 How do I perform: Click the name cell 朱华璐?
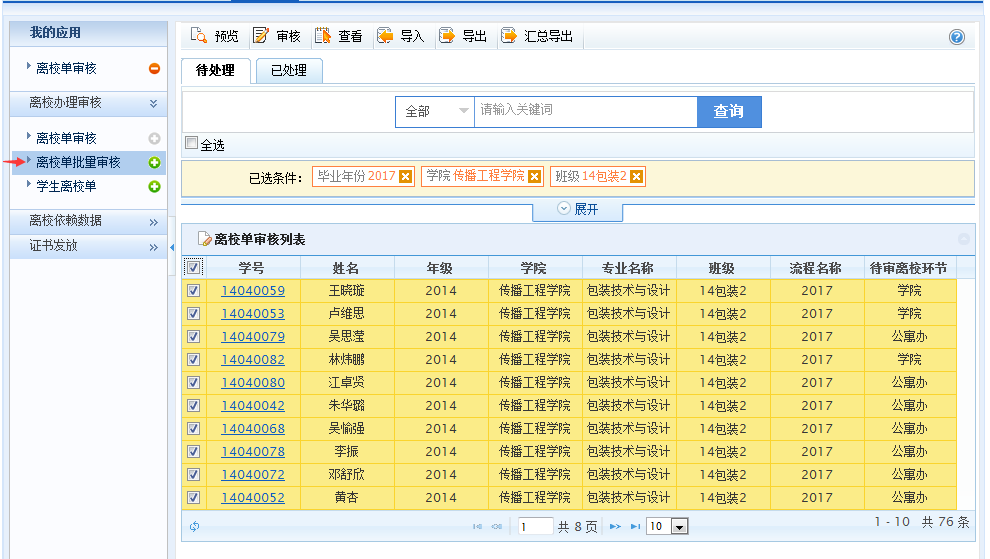[347, 406]
